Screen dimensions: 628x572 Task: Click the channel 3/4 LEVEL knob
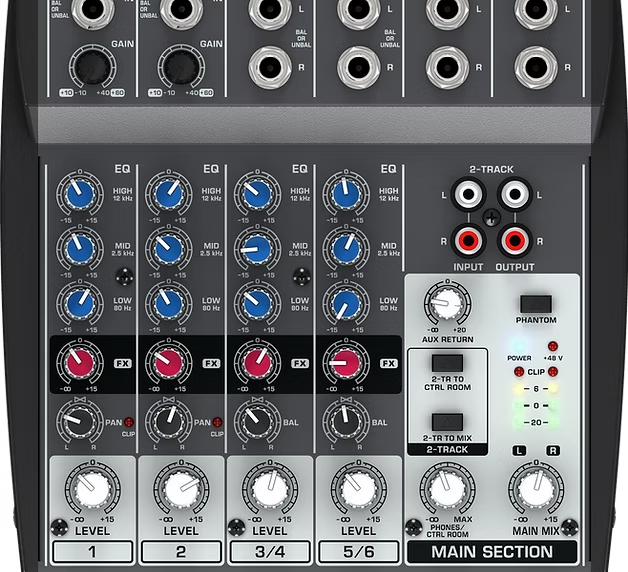point(270,489)
